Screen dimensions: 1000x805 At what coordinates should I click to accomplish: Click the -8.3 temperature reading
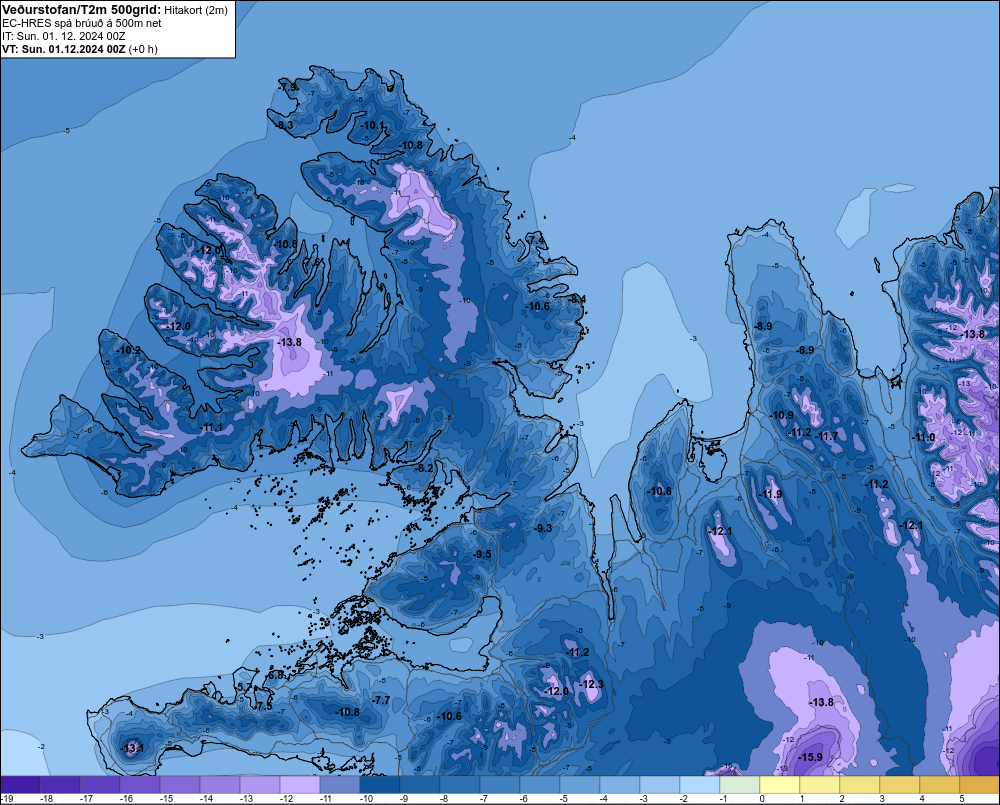coord(284,125)
